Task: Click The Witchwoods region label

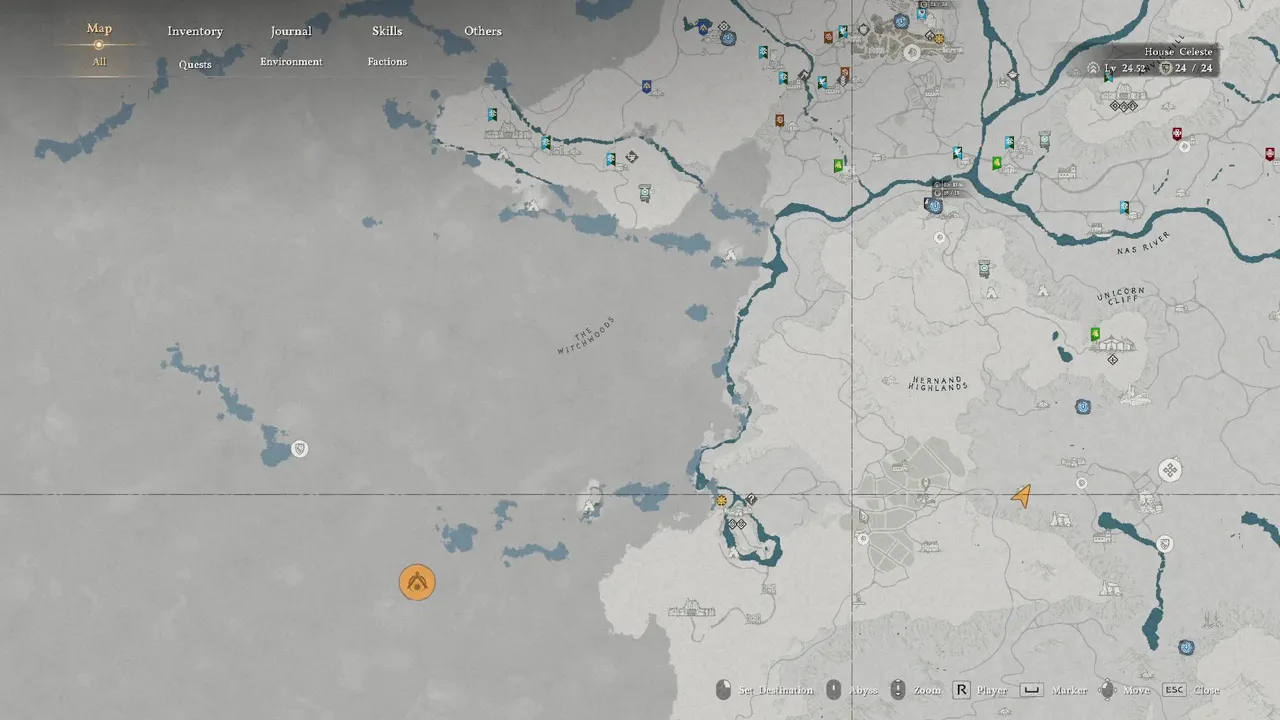Action: tap(585, 336)
